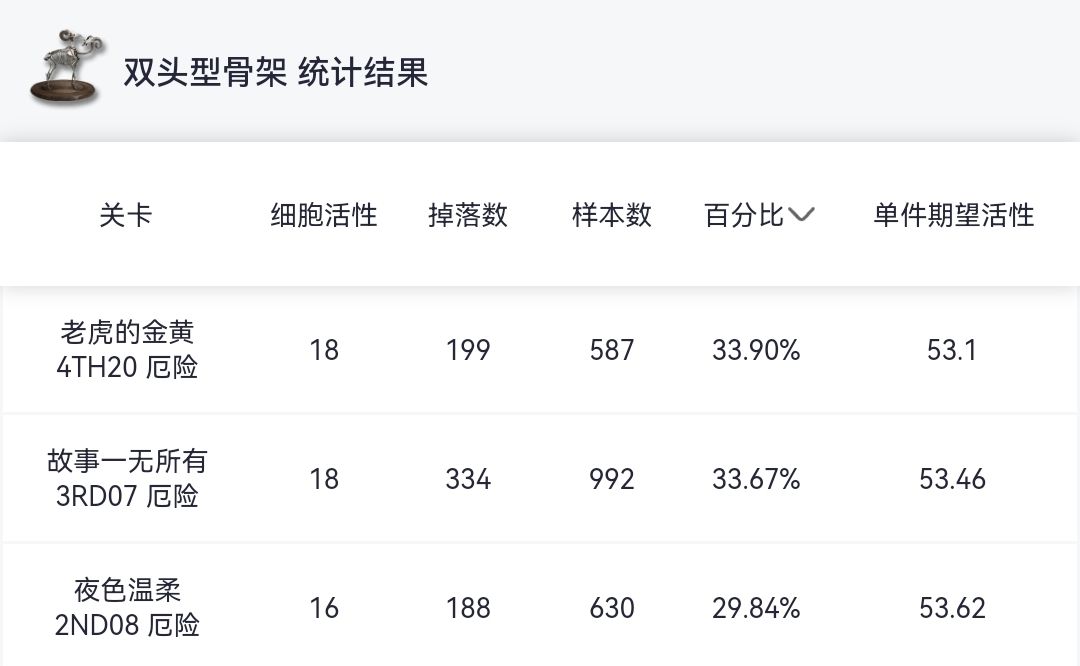Click the 掉落数 column header
The image size is (1080, 666).
tap(468, 215)
